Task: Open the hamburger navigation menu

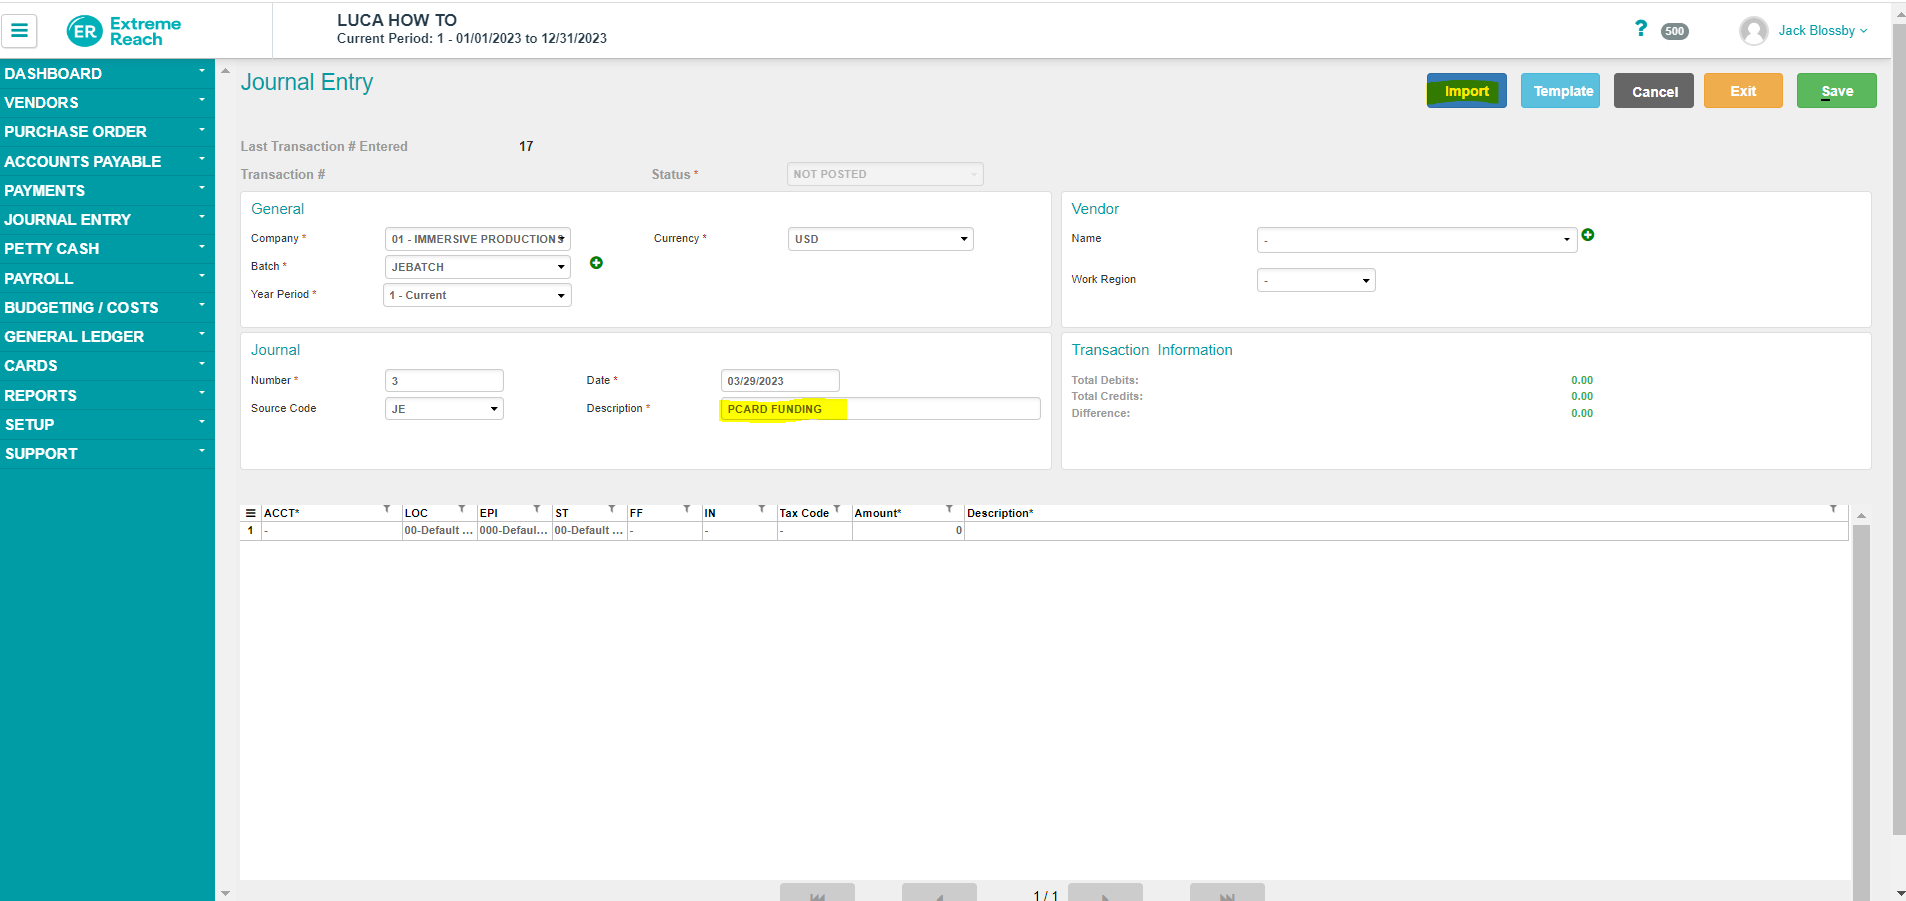Action: pos(19,31)
